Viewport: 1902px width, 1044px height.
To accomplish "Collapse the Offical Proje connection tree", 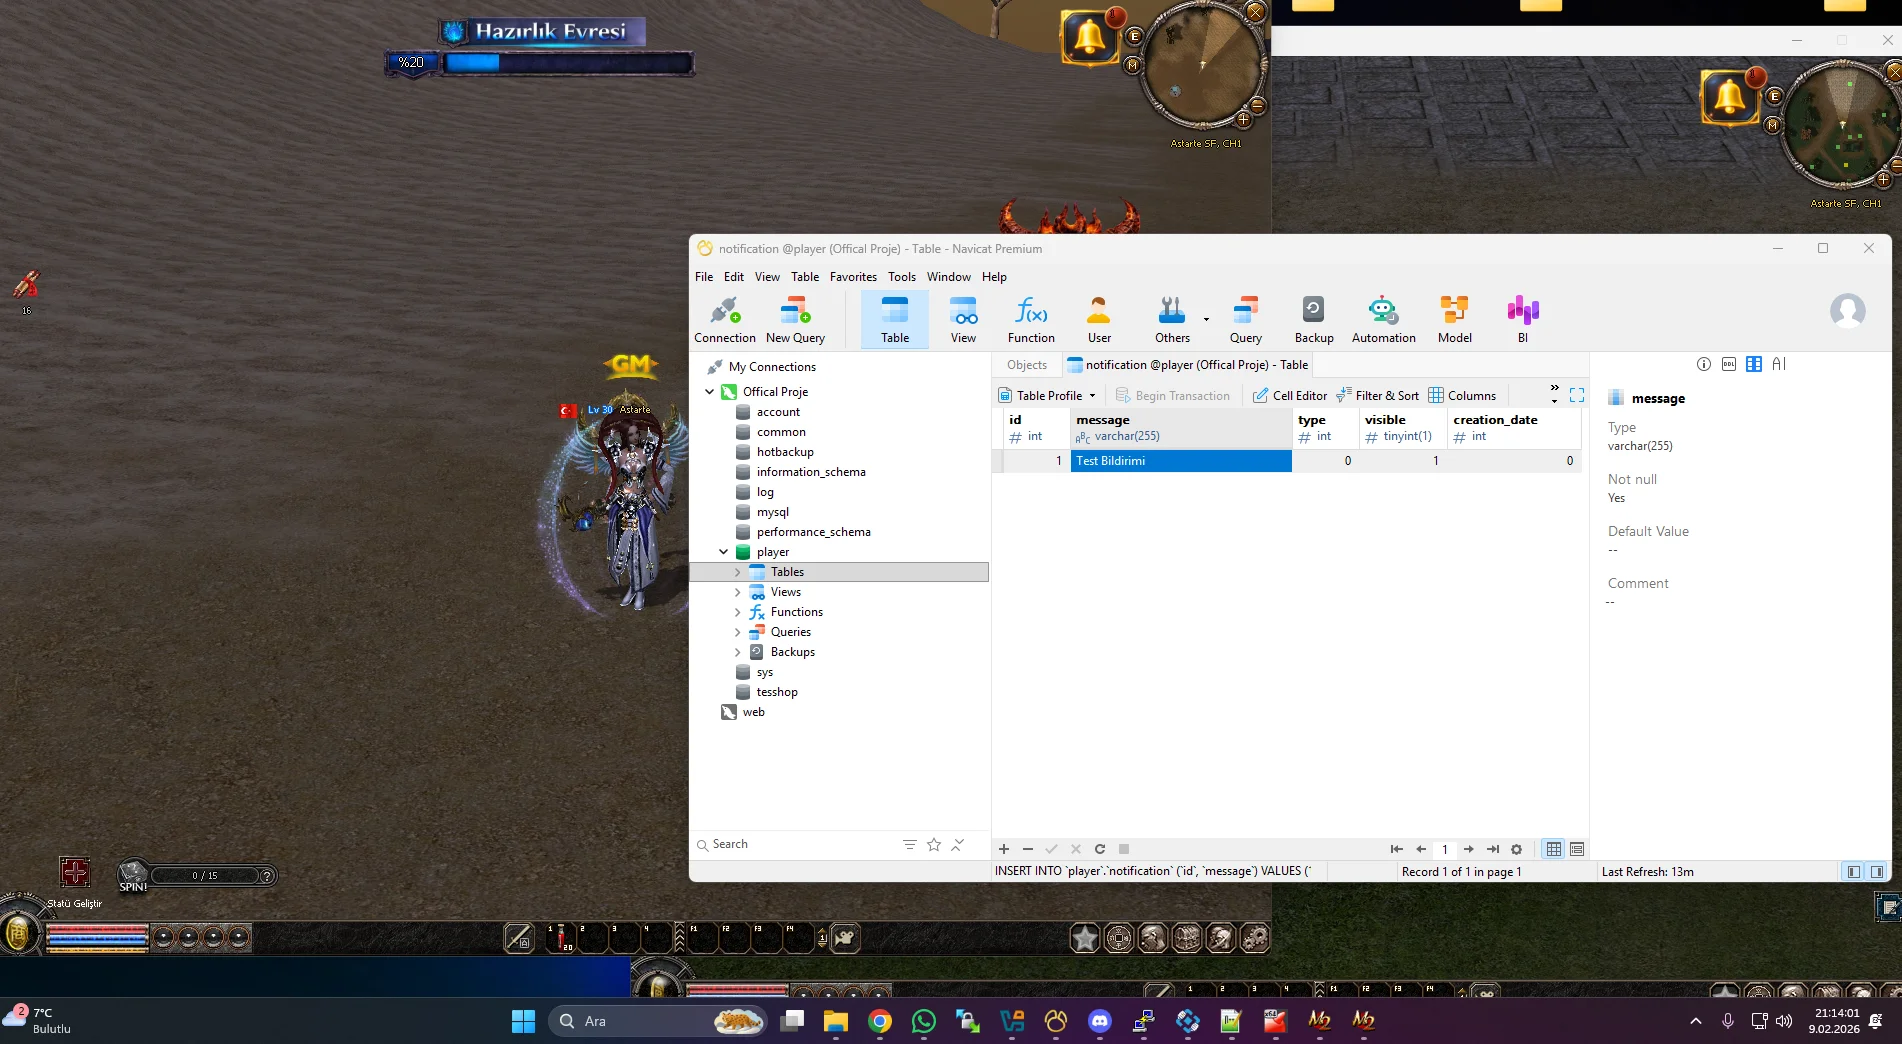I will point(710,392).
